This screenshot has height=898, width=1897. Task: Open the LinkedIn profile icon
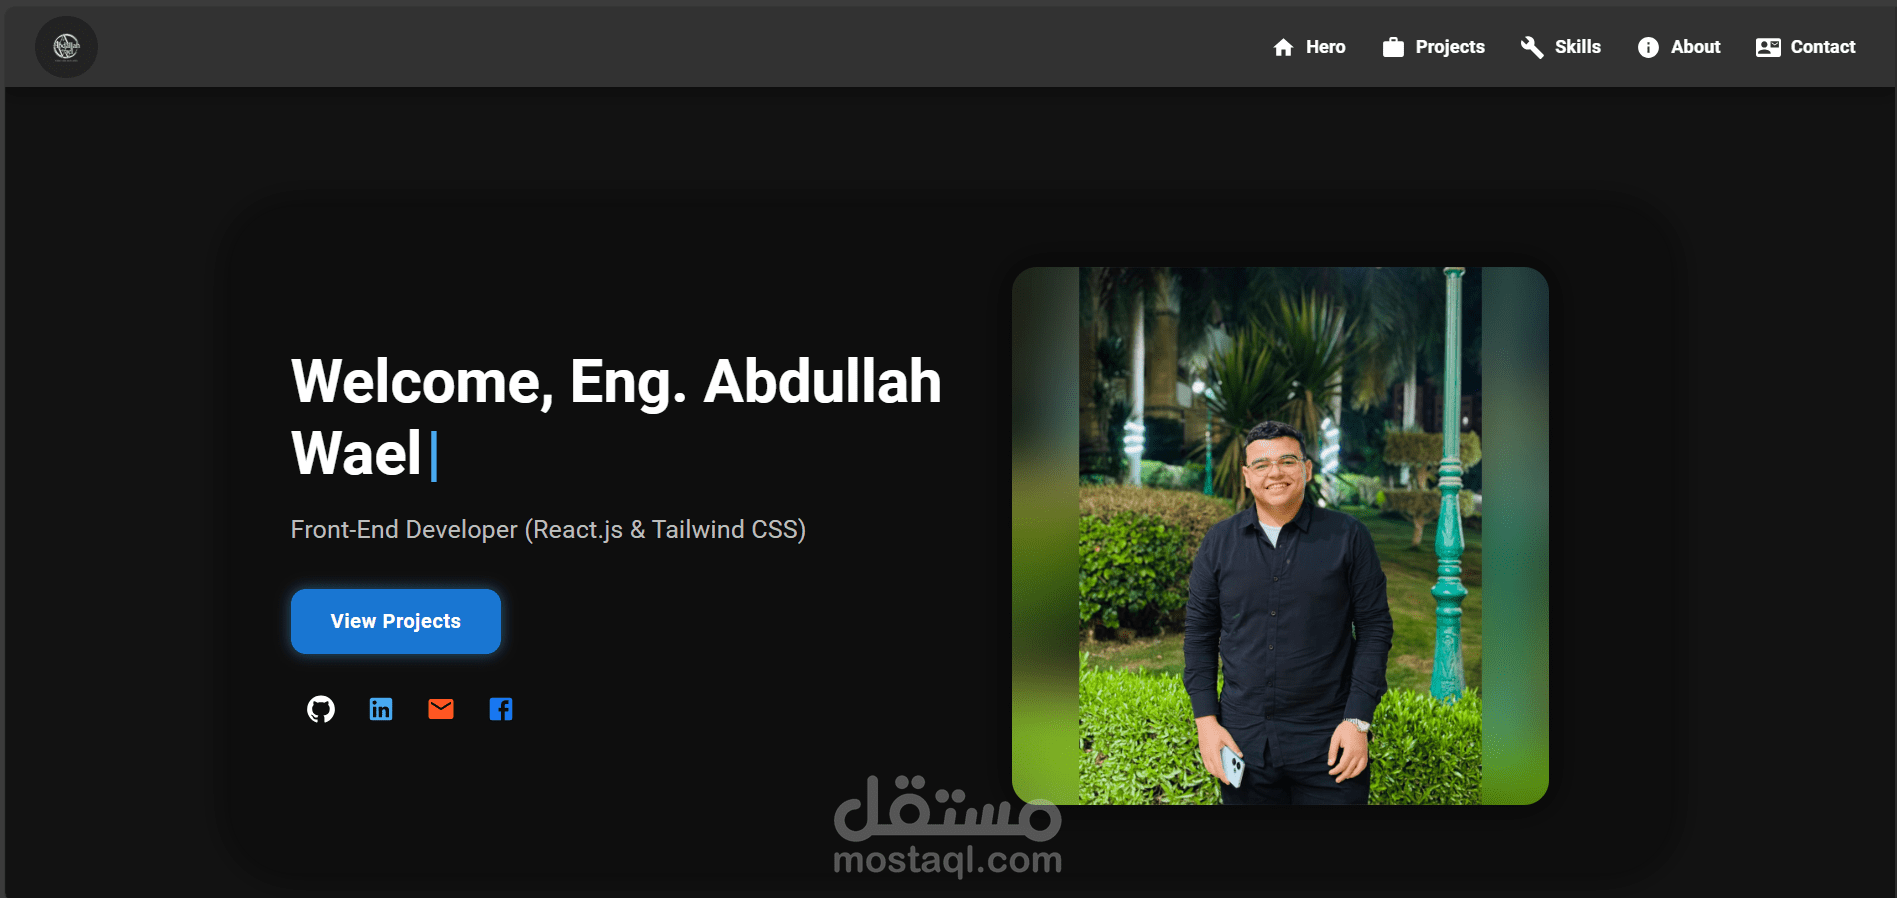381,709
